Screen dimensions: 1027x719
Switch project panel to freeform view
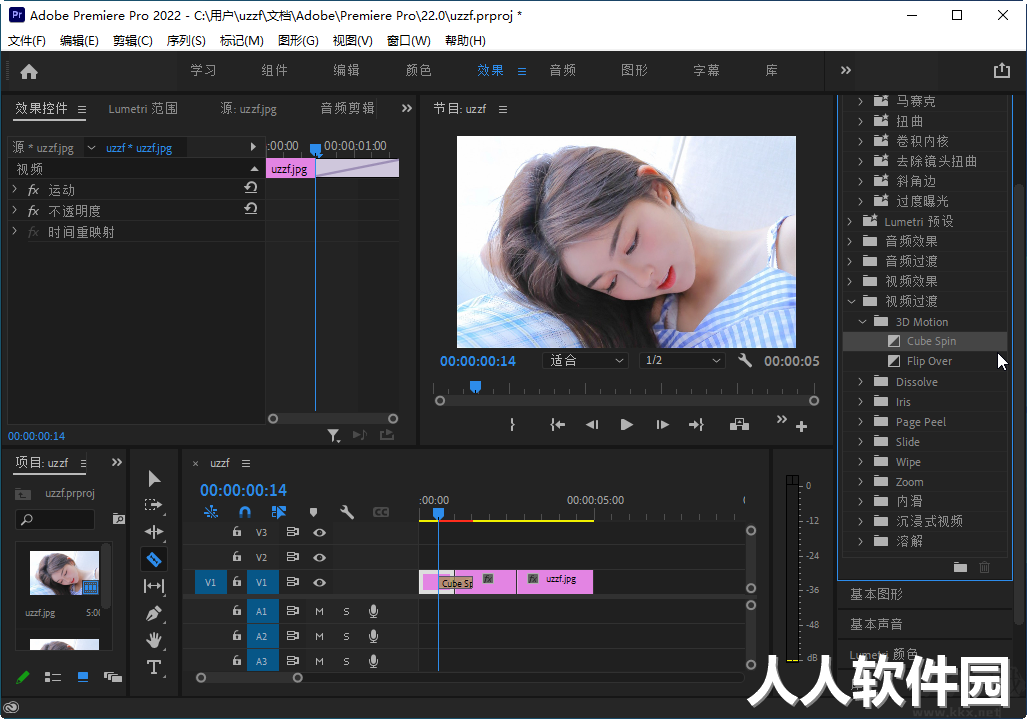[x=113, y=677]
